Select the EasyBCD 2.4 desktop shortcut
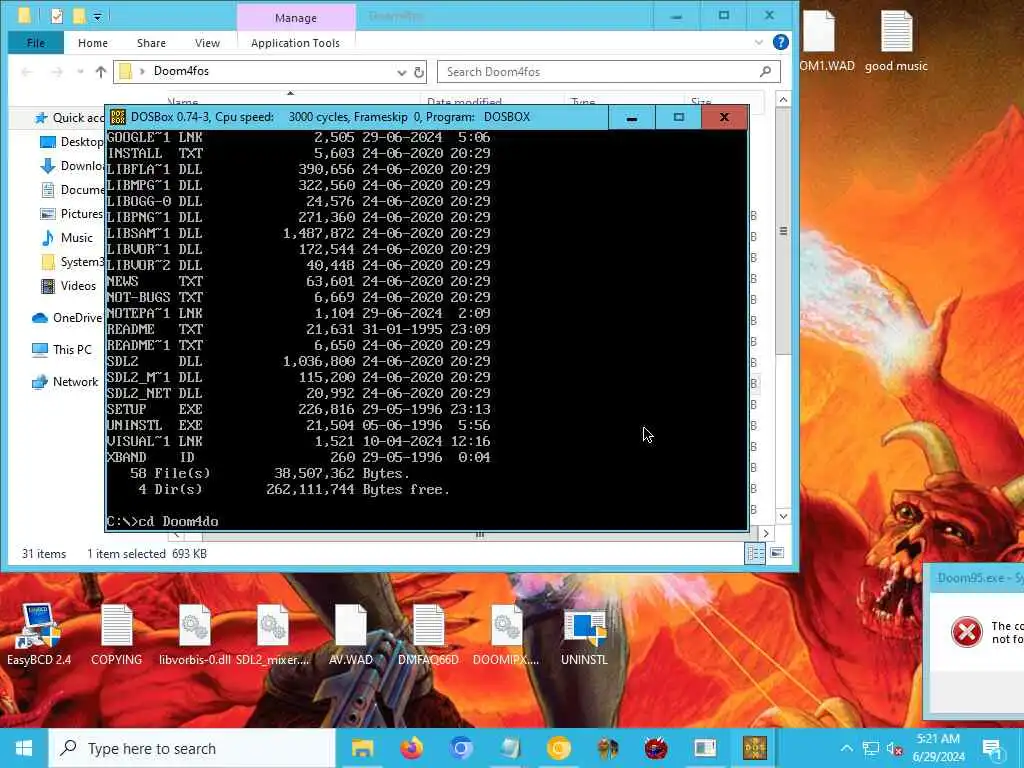Viewport: 1024px width, 768px height. point(39,633)
